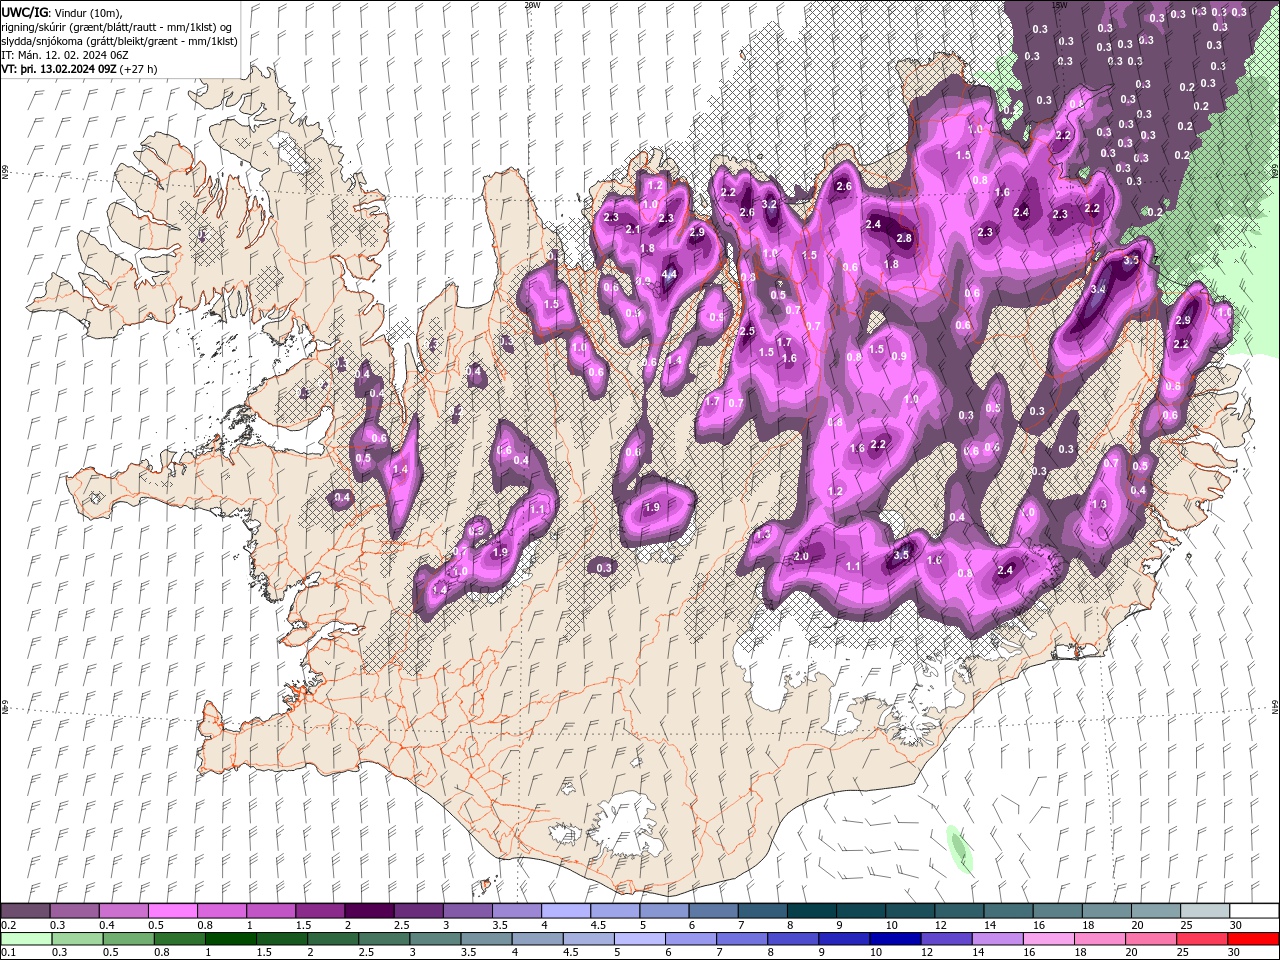Select the pale green 0.1 swatch in rain scale
The image size is (1280, 960).
pos(26,939)
